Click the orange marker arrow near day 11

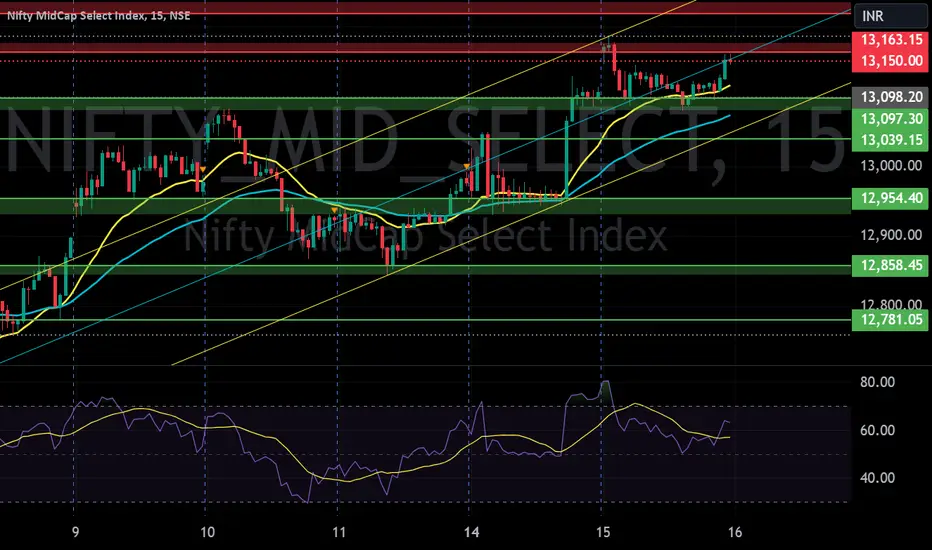click(335, 210)
